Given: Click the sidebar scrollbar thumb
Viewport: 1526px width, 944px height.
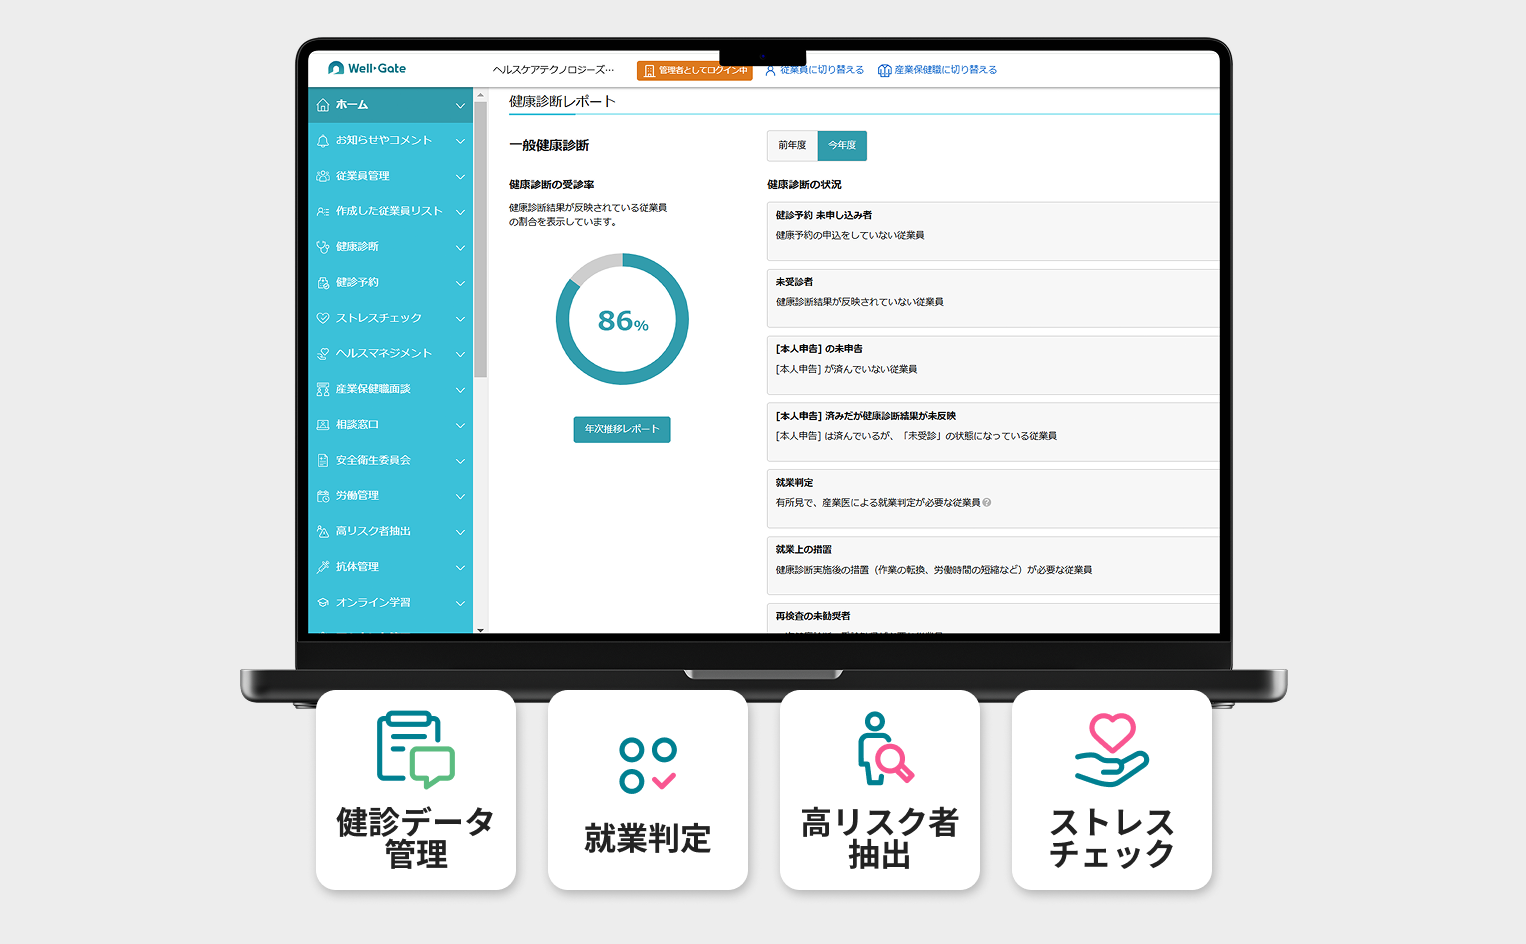Looking at the screenshot, I should pyautogui.click(x=481, y=240).
